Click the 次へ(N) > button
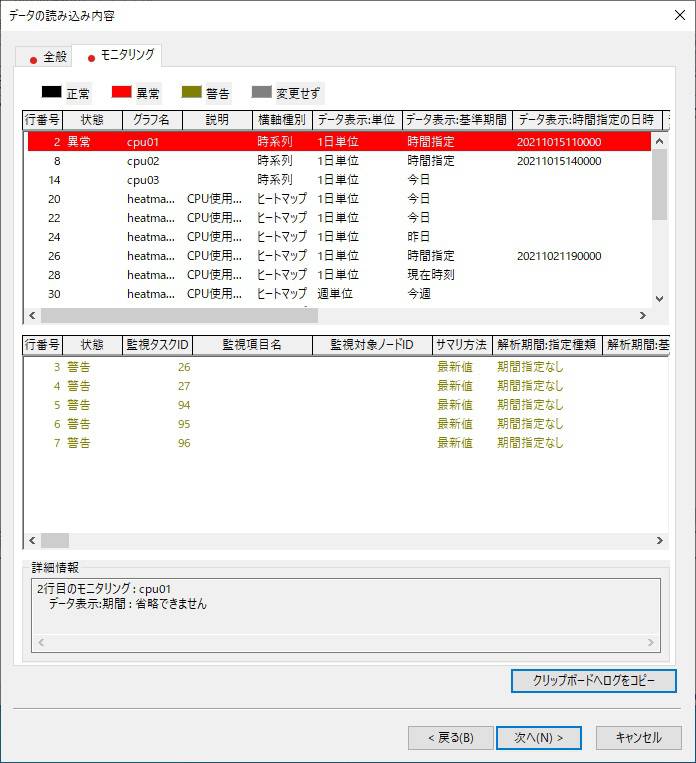 click(x=538, y=738)
